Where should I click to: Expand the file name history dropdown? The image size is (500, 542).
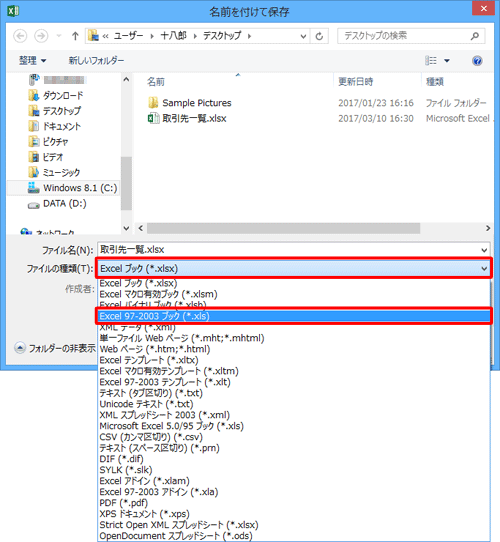[484, 250]
